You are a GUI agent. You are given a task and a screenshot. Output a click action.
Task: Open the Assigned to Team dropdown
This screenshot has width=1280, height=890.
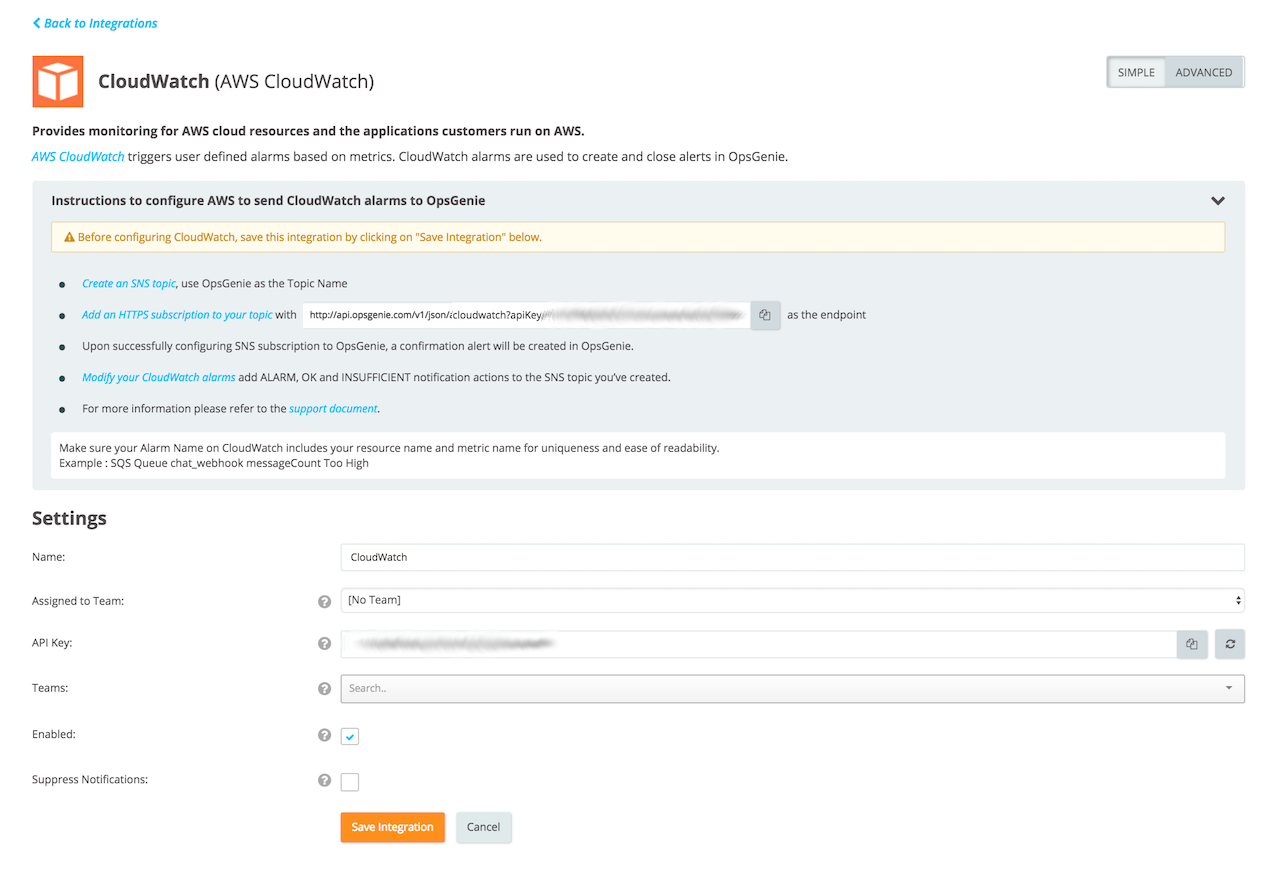(x=793, y=600)
